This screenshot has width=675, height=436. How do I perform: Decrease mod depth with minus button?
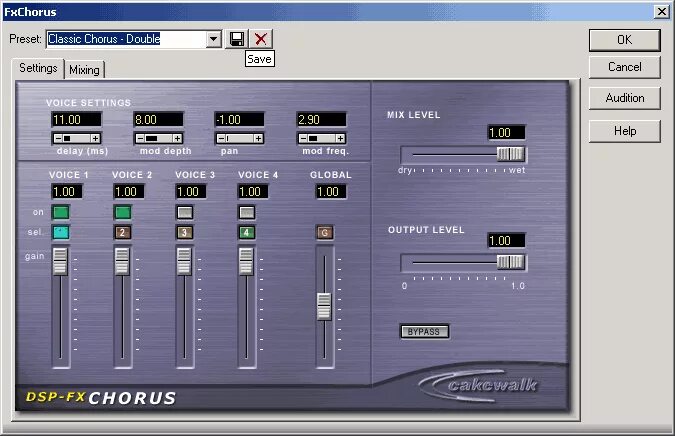(x=140, y=139)
